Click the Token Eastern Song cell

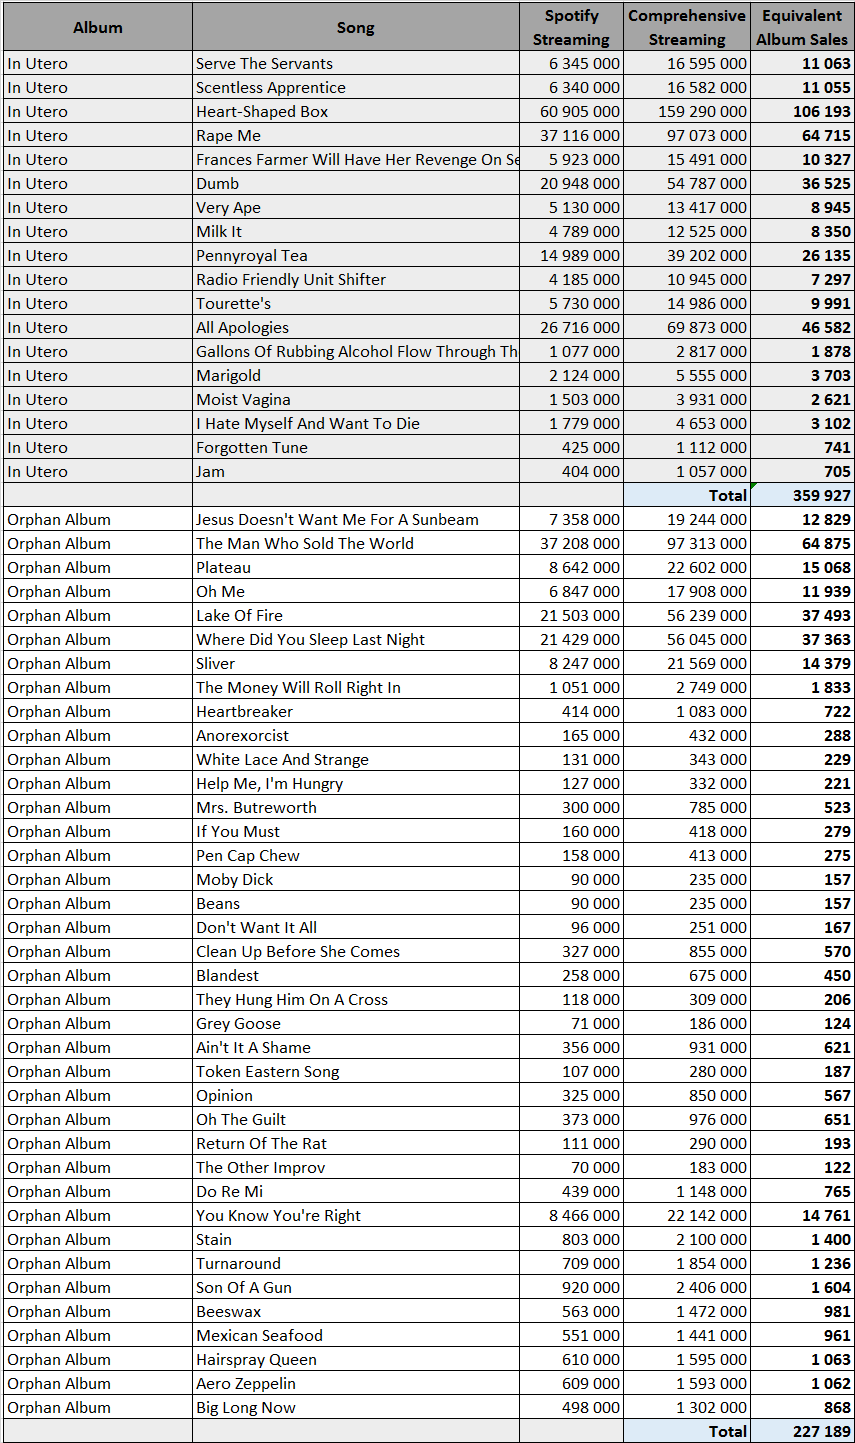pyautogui.click(x=355, y=1071)
